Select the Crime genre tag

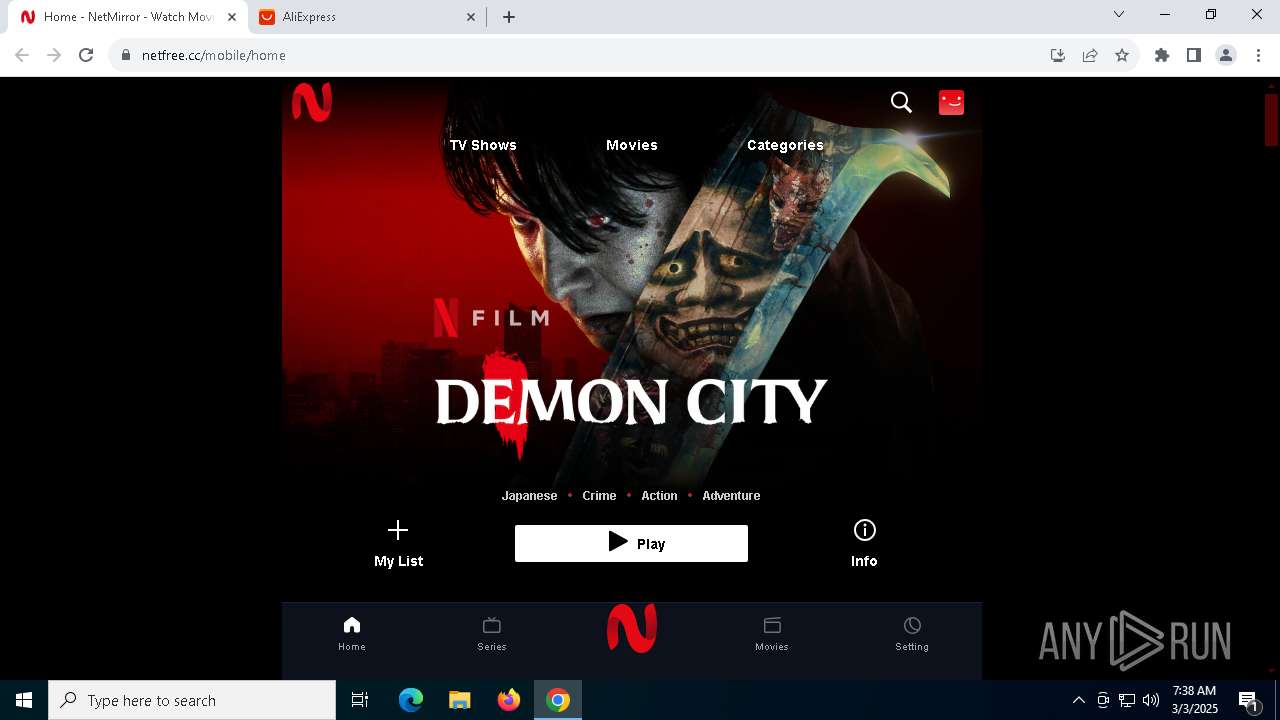[599, 496]
